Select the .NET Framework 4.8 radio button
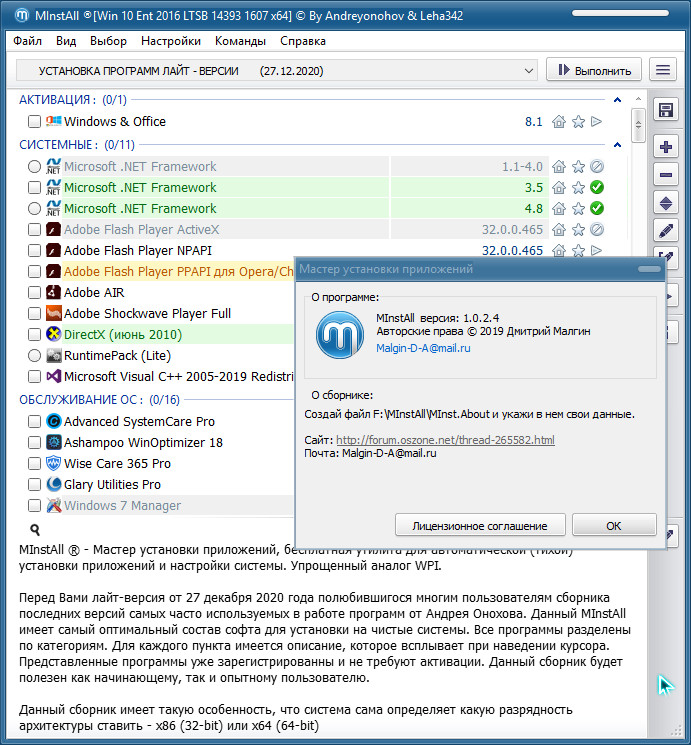 pos(34,209)
